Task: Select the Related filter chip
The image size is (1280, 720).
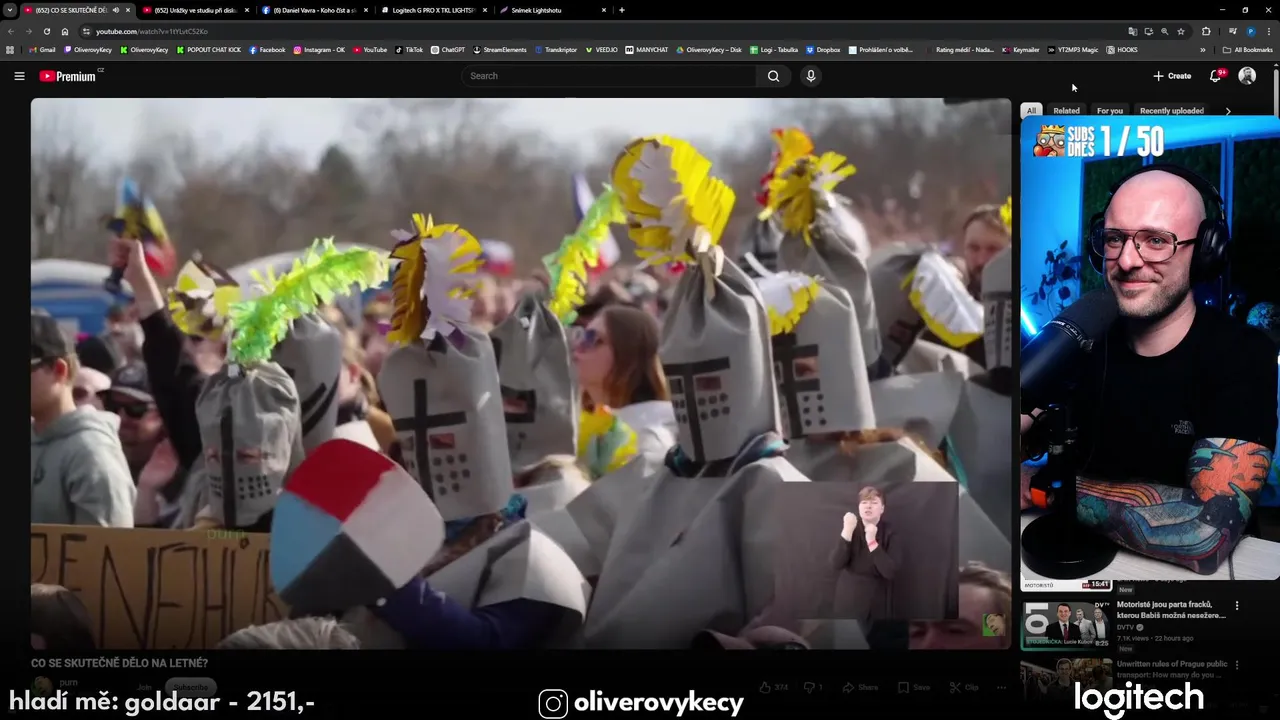Action: tap(1066, 110)
